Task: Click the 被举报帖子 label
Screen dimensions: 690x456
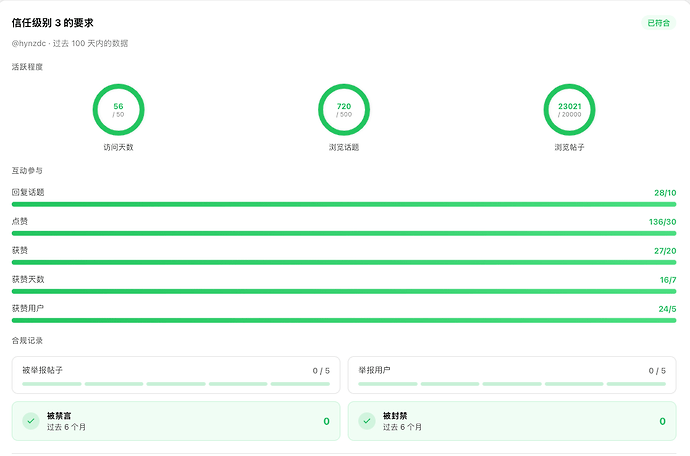Action: coord(43,370)
